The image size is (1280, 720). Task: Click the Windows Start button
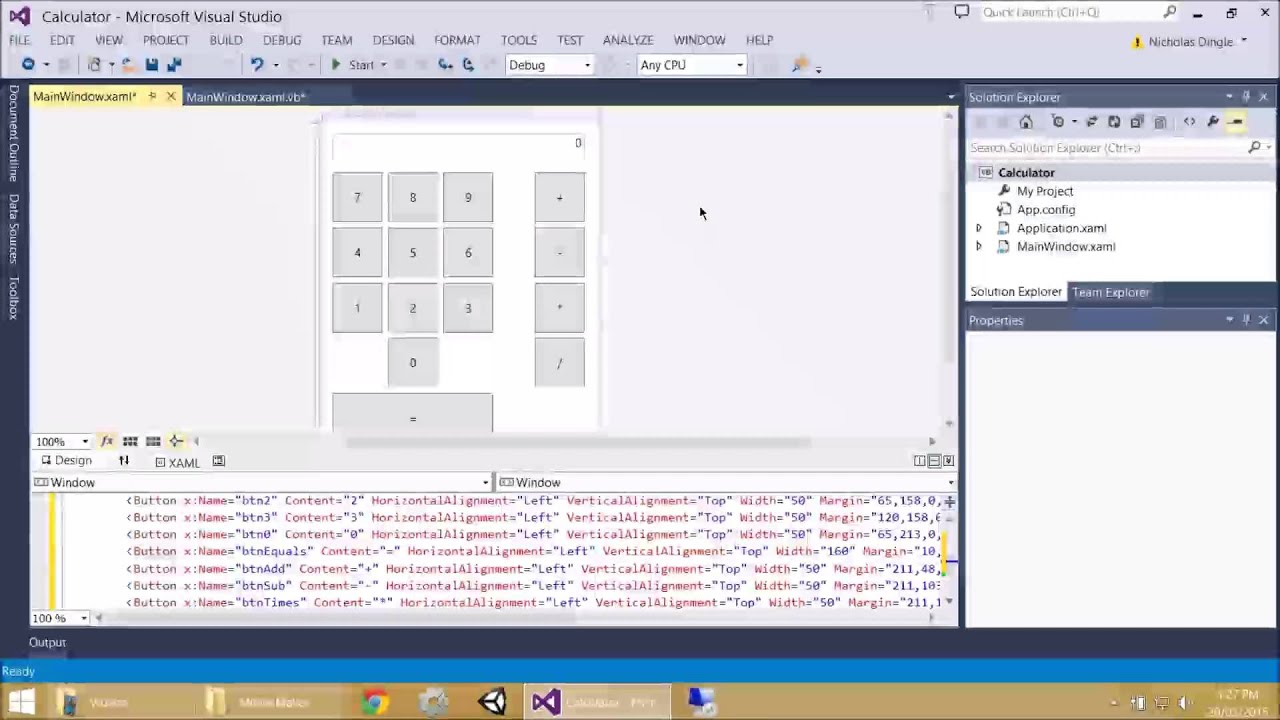[x=21, y=702]
